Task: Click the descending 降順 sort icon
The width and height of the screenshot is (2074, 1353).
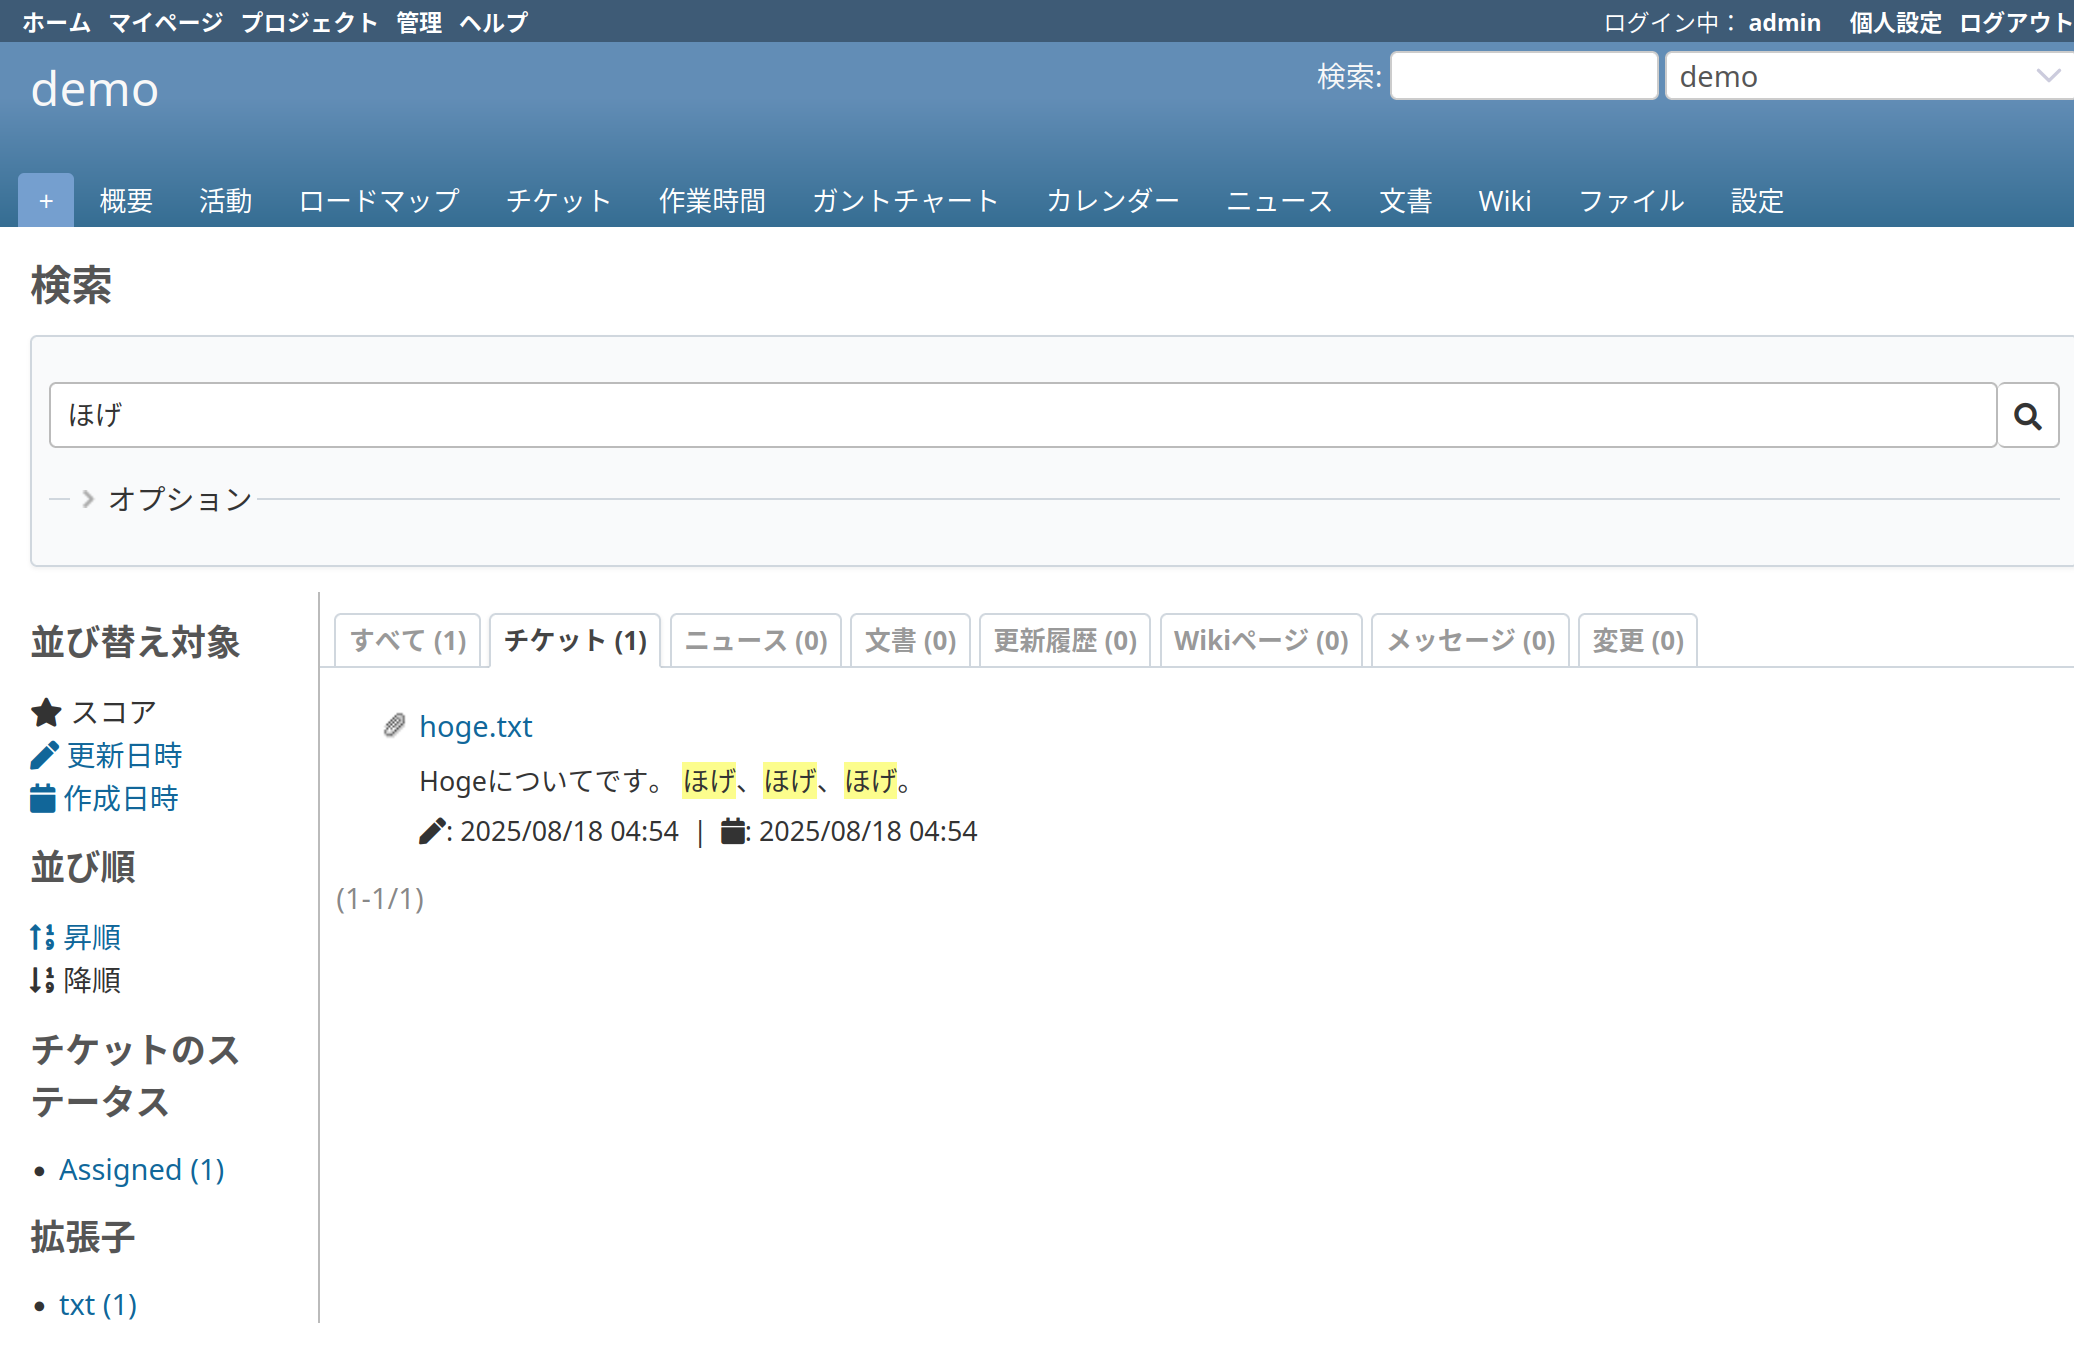Action: tap(42, 980)
